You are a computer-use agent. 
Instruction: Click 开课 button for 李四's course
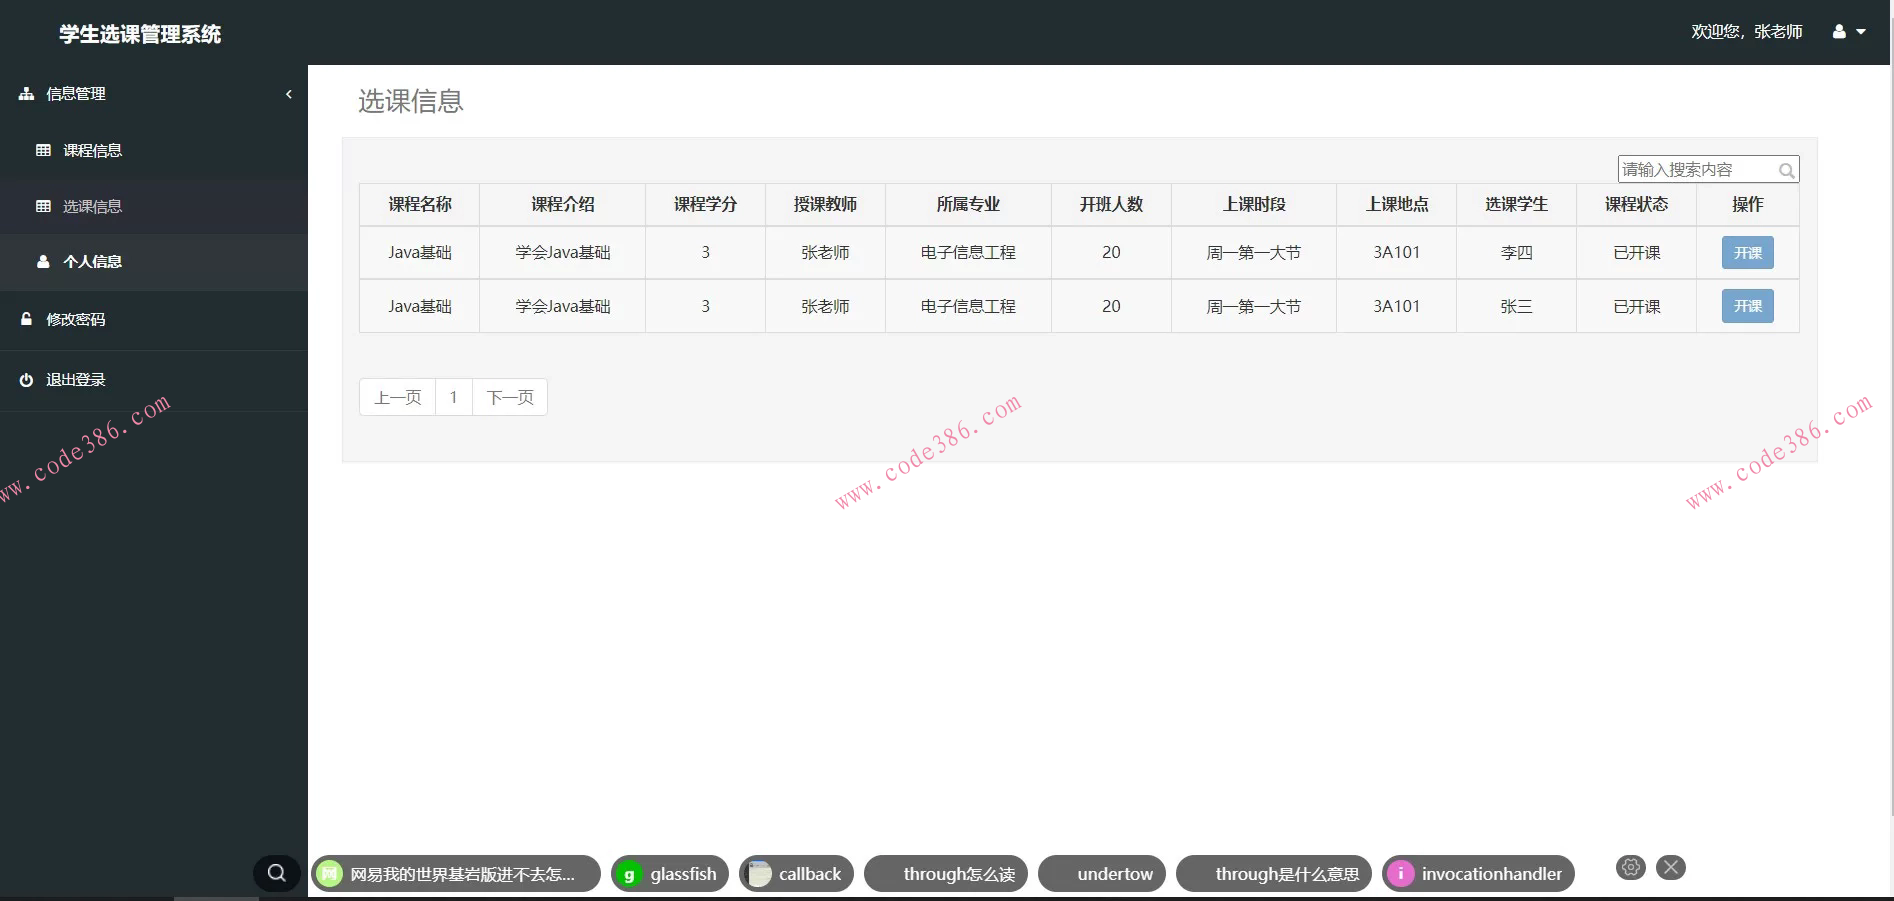click(x=1746, y=252)
